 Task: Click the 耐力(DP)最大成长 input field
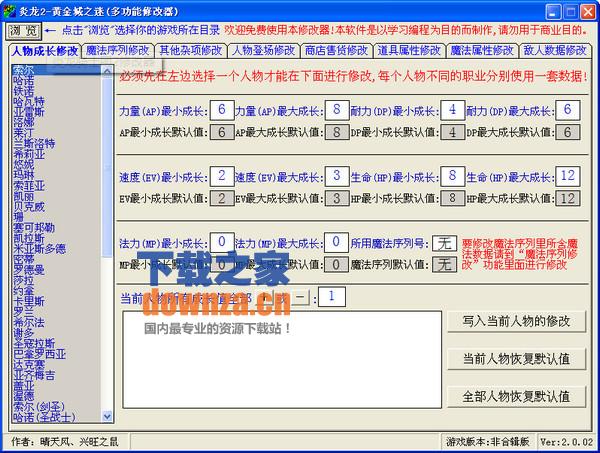(567, 110)
